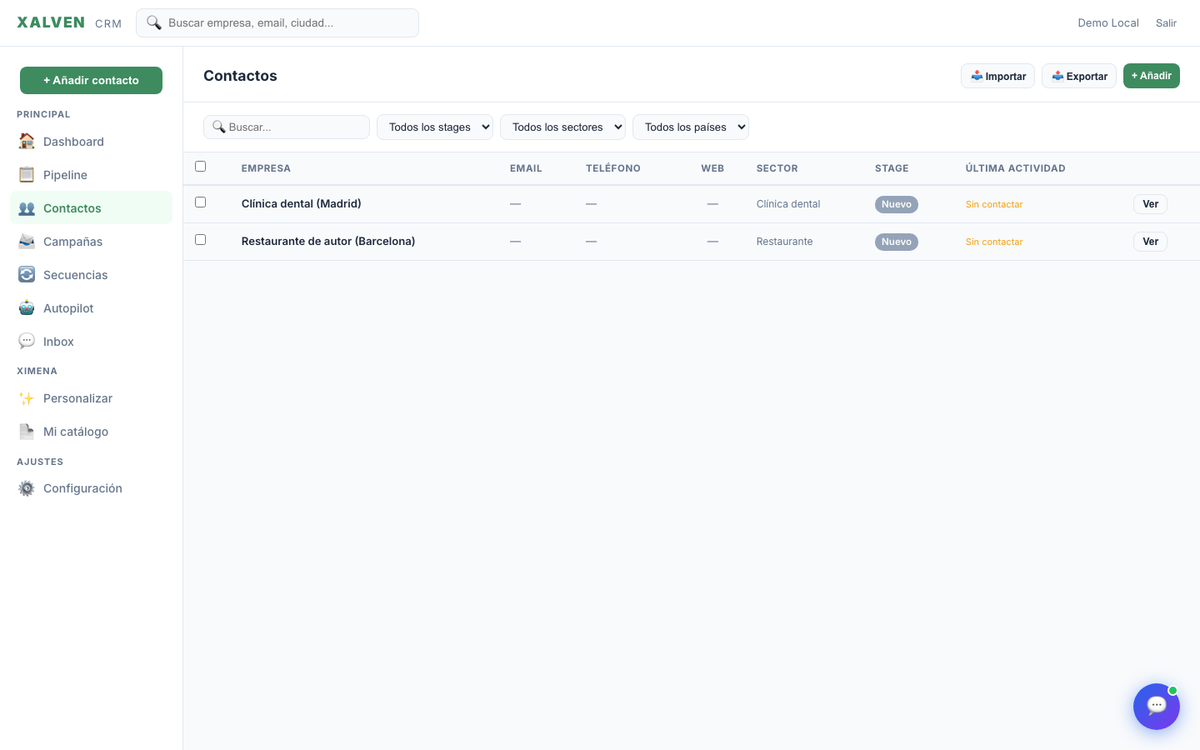
Task: Click the Clínica dental sector cell
Action: [788, 204]
